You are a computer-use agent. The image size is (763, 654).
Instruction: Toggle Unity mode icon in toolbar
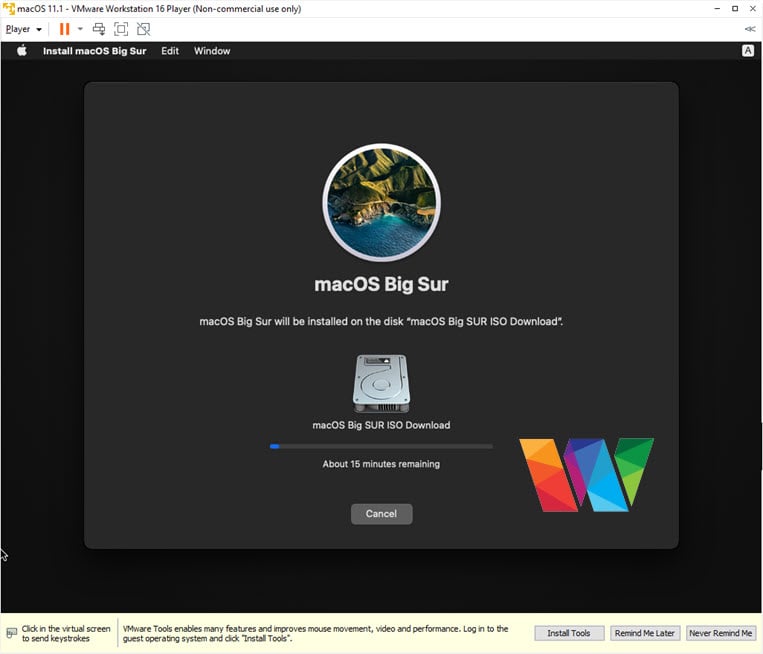(143, 29)
